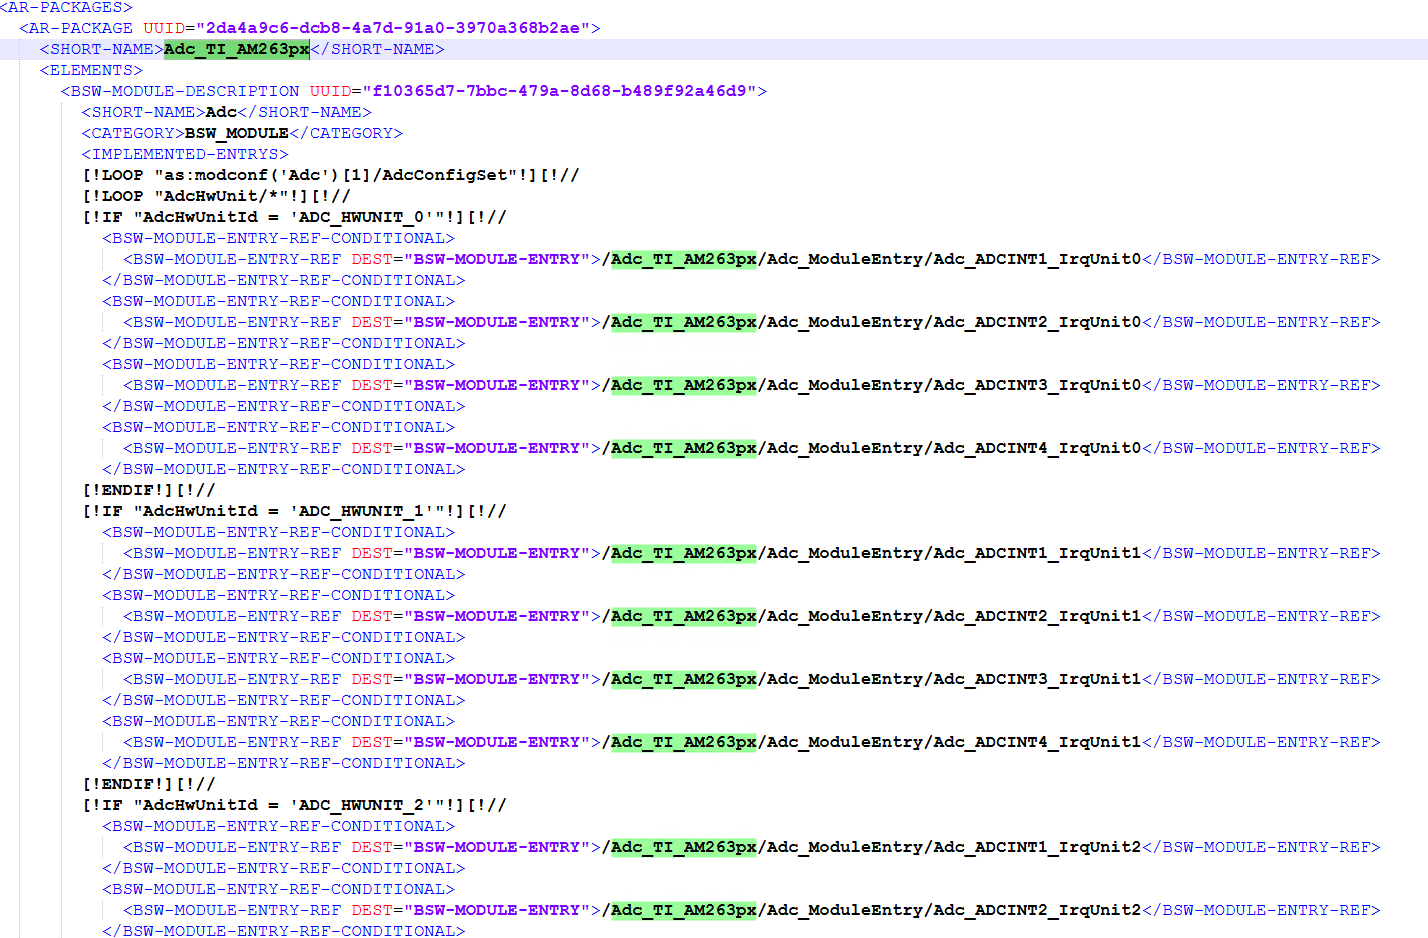Place cursor on the ELEMENTS opening tag
The height and width of the screenshot is (938, 1428).
(x=91, y=70)
